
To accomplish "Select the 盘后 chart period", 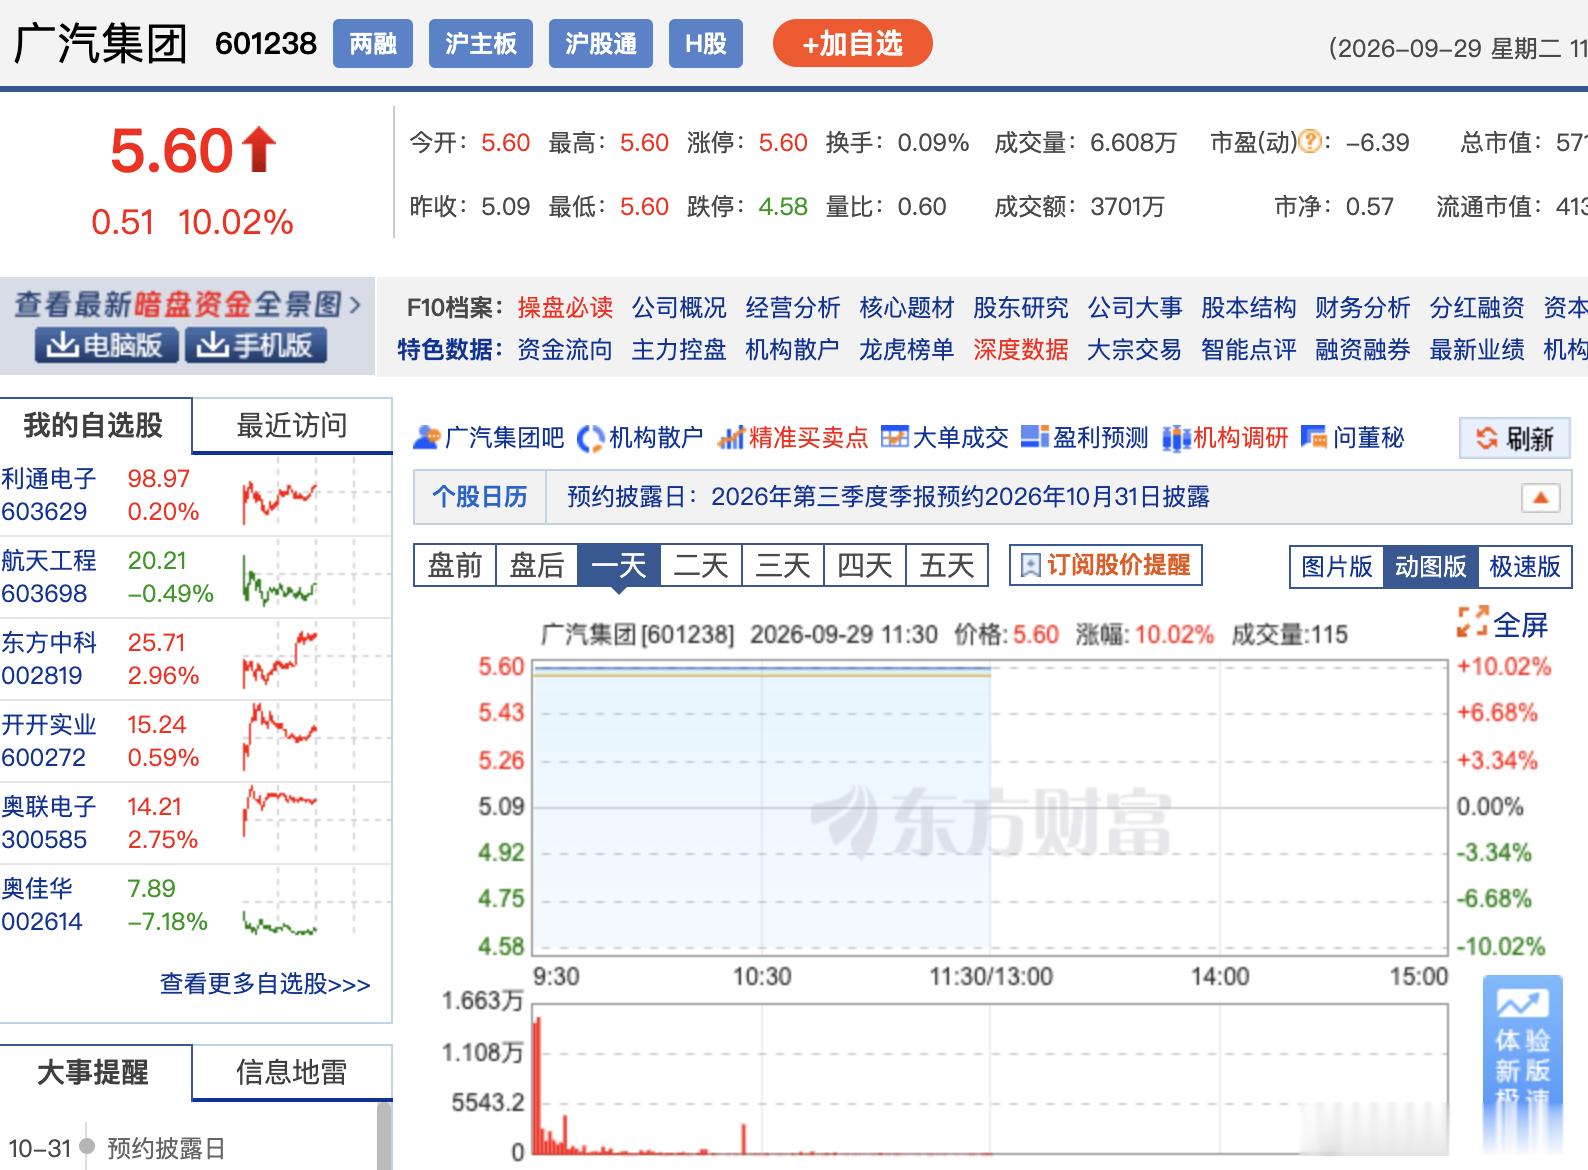I will (537, 566).
